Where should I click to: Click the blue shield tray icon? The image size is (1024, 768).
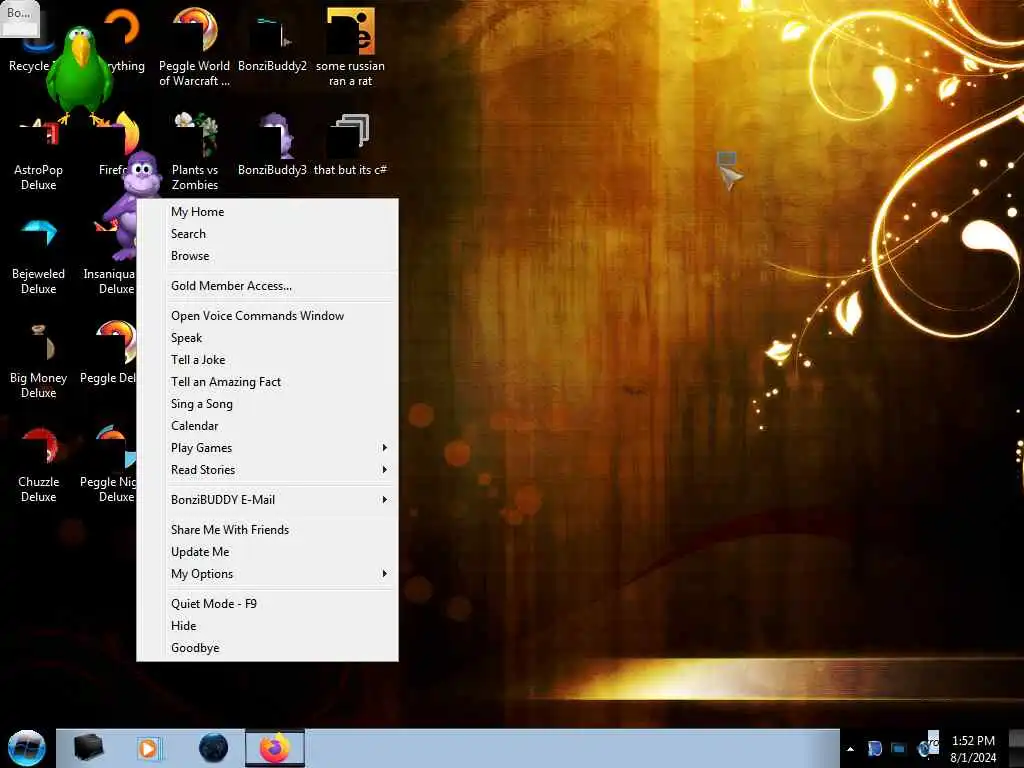874,748
